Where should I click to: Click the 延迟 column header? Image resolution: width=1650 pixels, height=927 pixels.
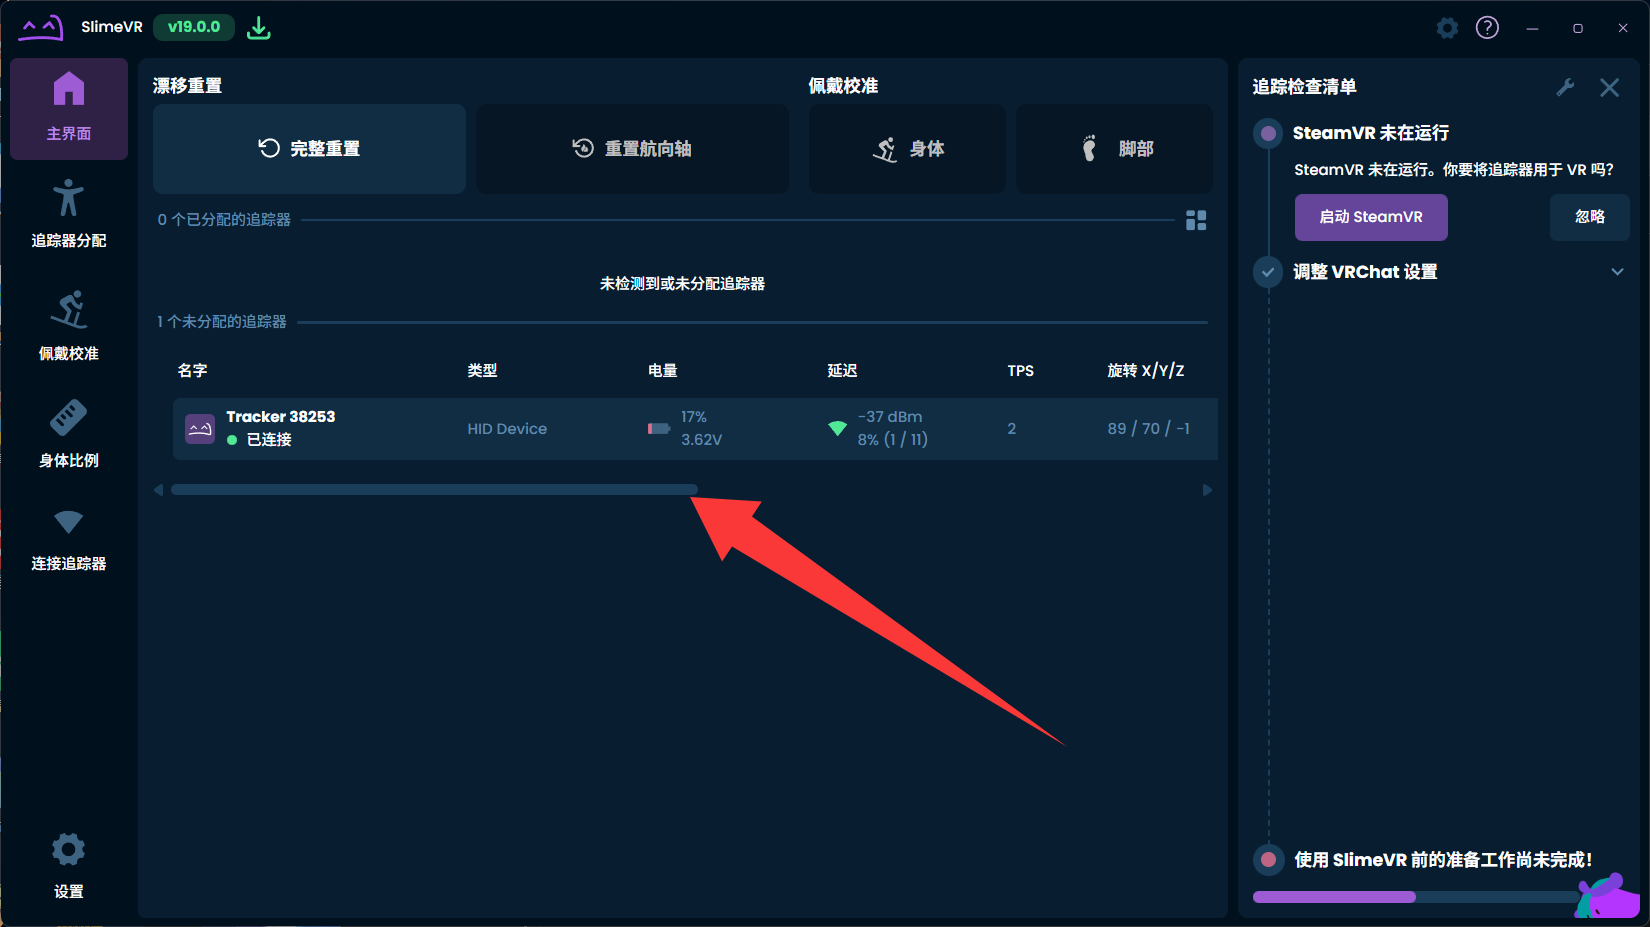pos(842,371)
